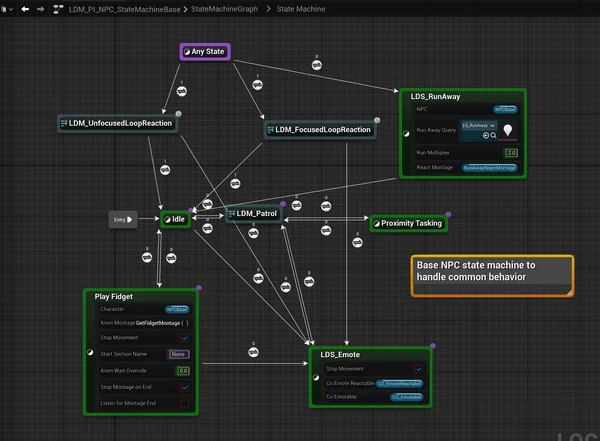This screenshot has height=441, width=600.
Task: Click the LDM_UnfocusedLoopReaction state machine icon
Action: [64, 123]
